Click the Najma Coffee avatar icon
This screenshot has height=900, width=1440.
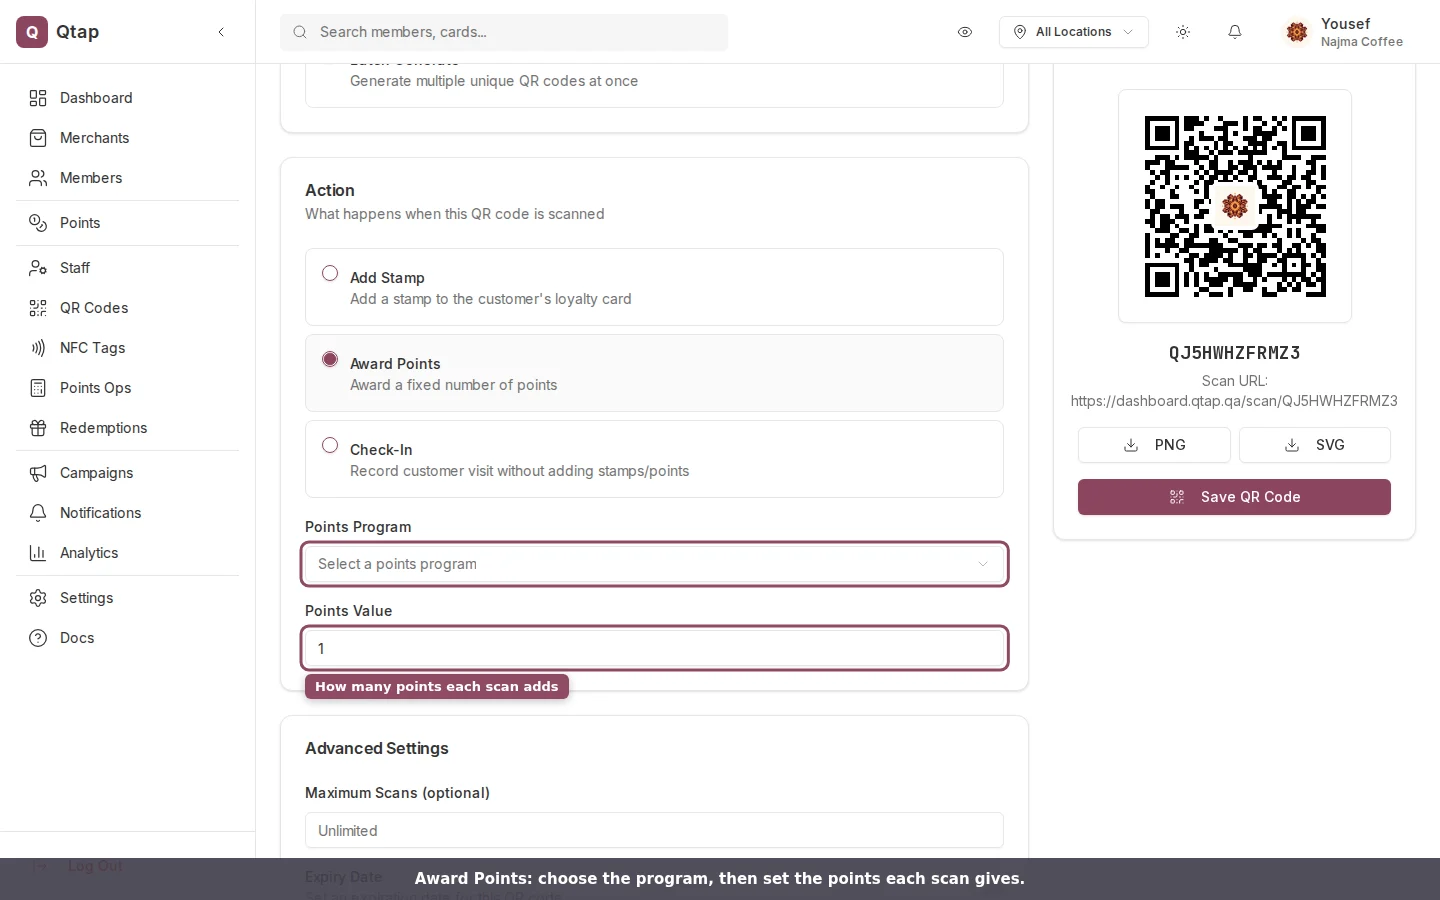(1297, 32)
